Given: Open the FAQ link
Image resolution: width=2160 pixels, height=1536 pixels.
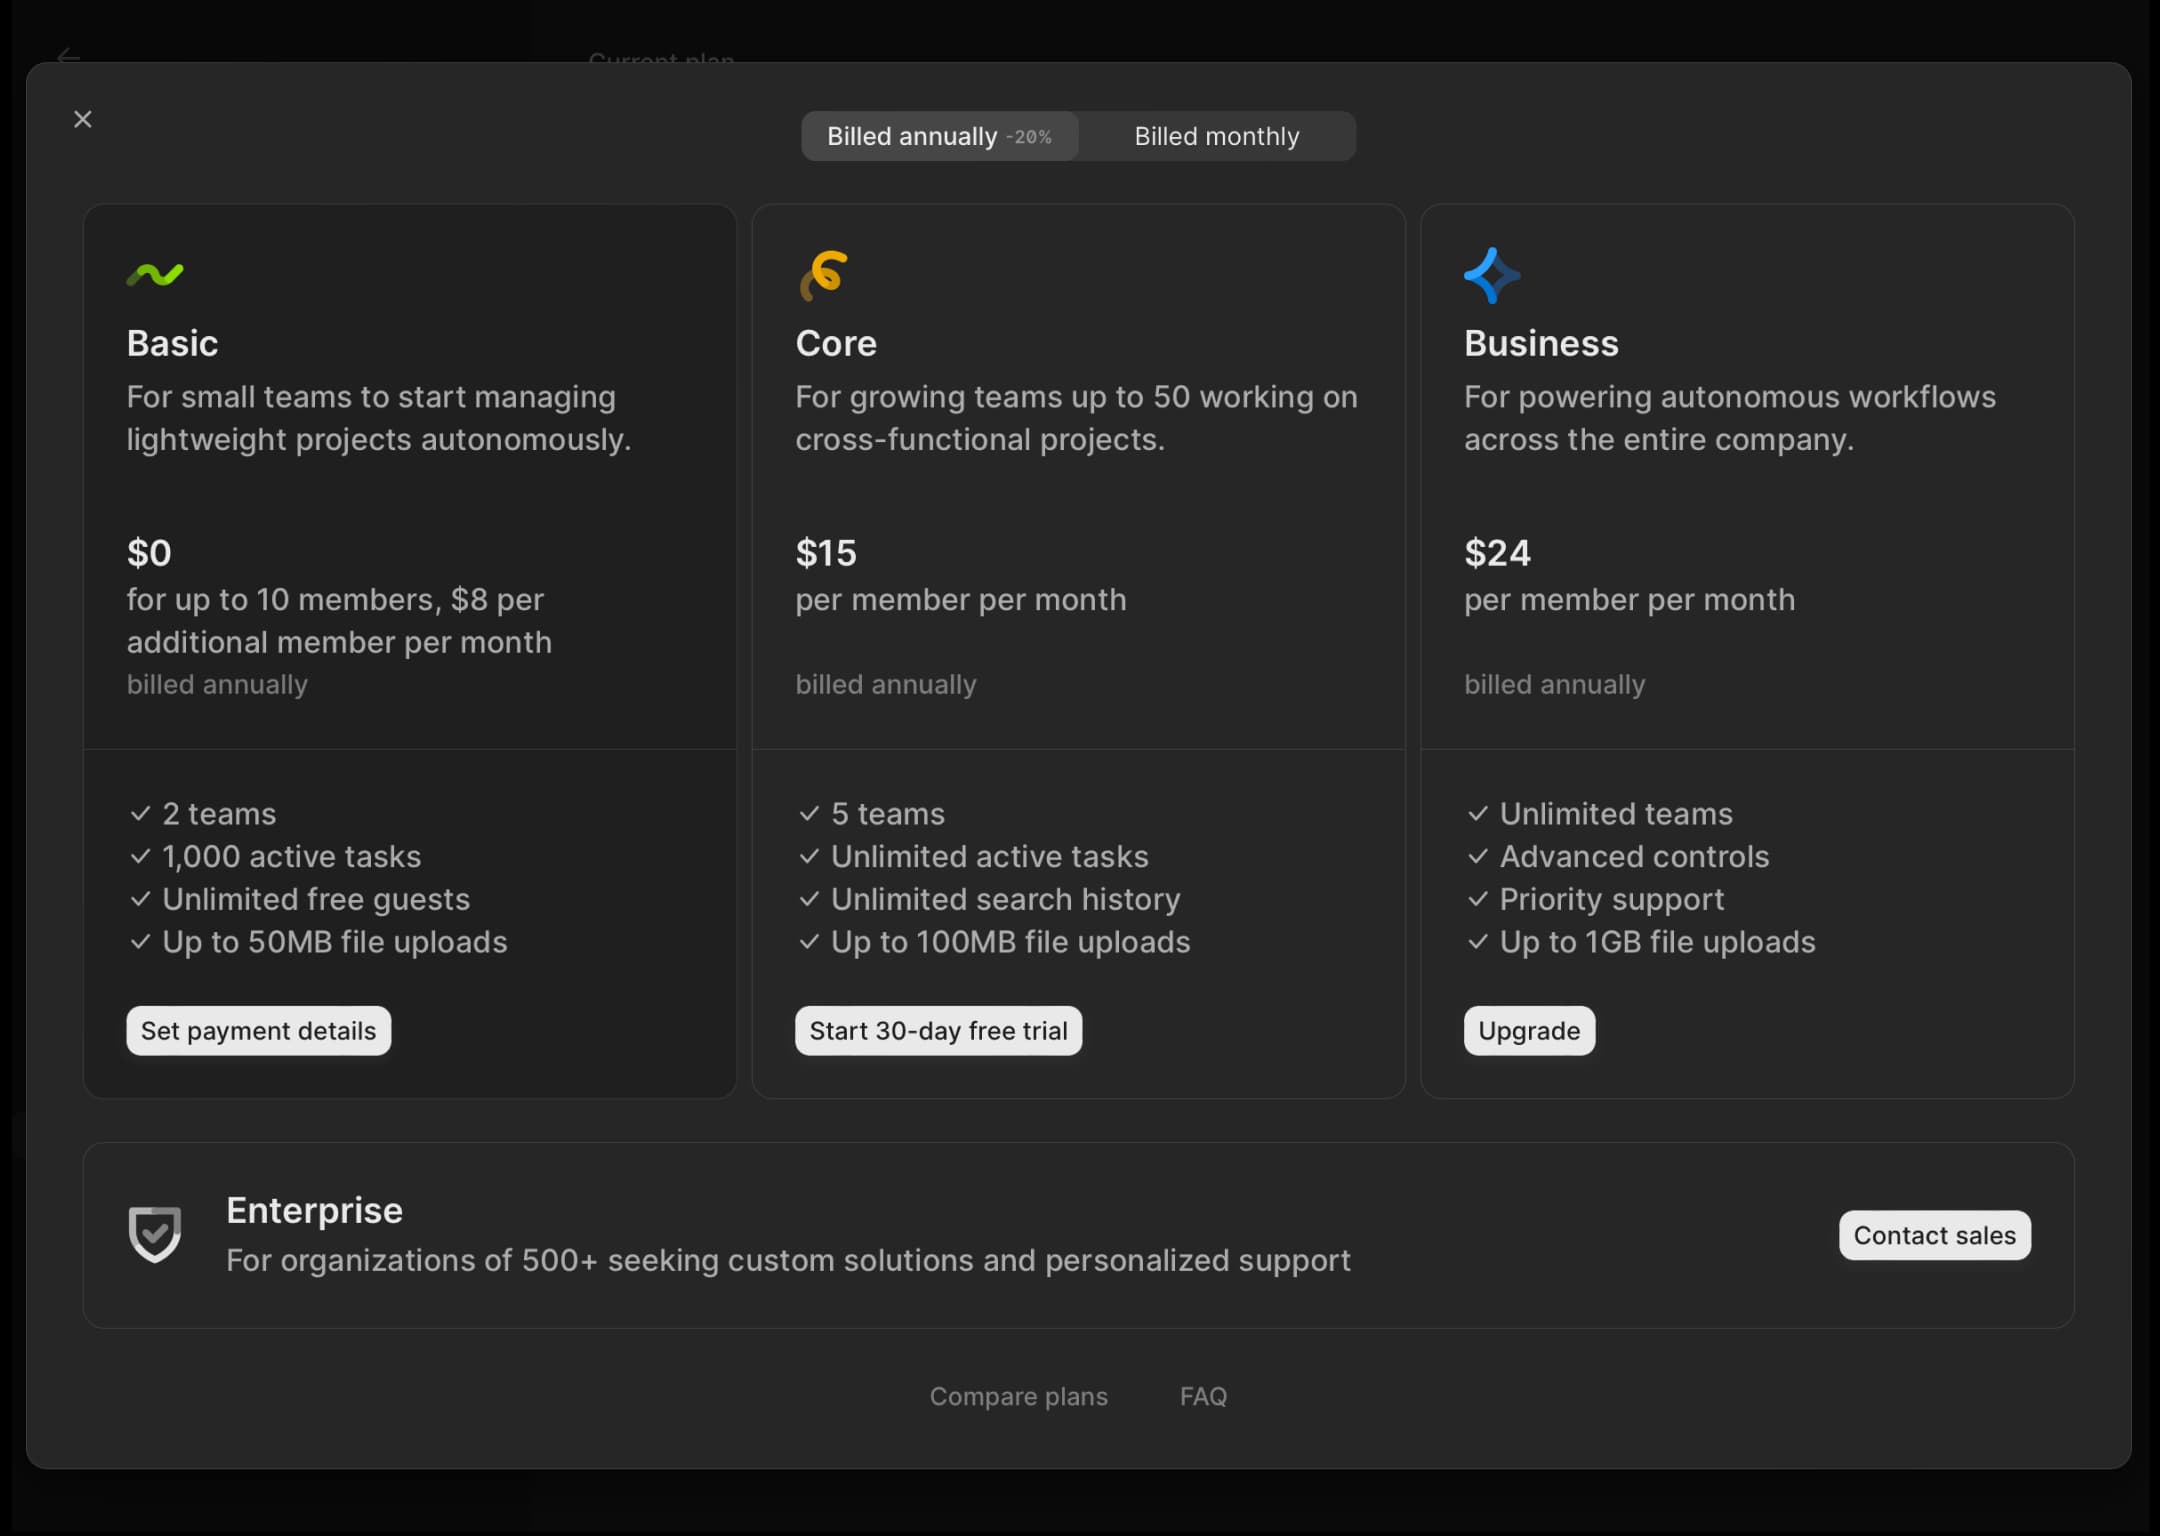Looking at the screenshot, I should coord(1203,1396).
